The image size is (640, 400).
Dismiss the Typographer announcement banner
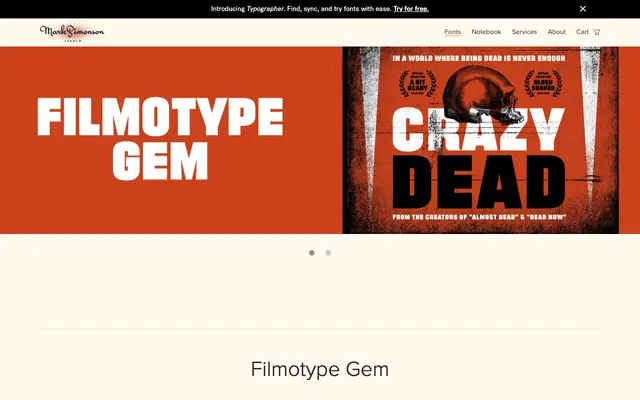[x=583, y=9]
